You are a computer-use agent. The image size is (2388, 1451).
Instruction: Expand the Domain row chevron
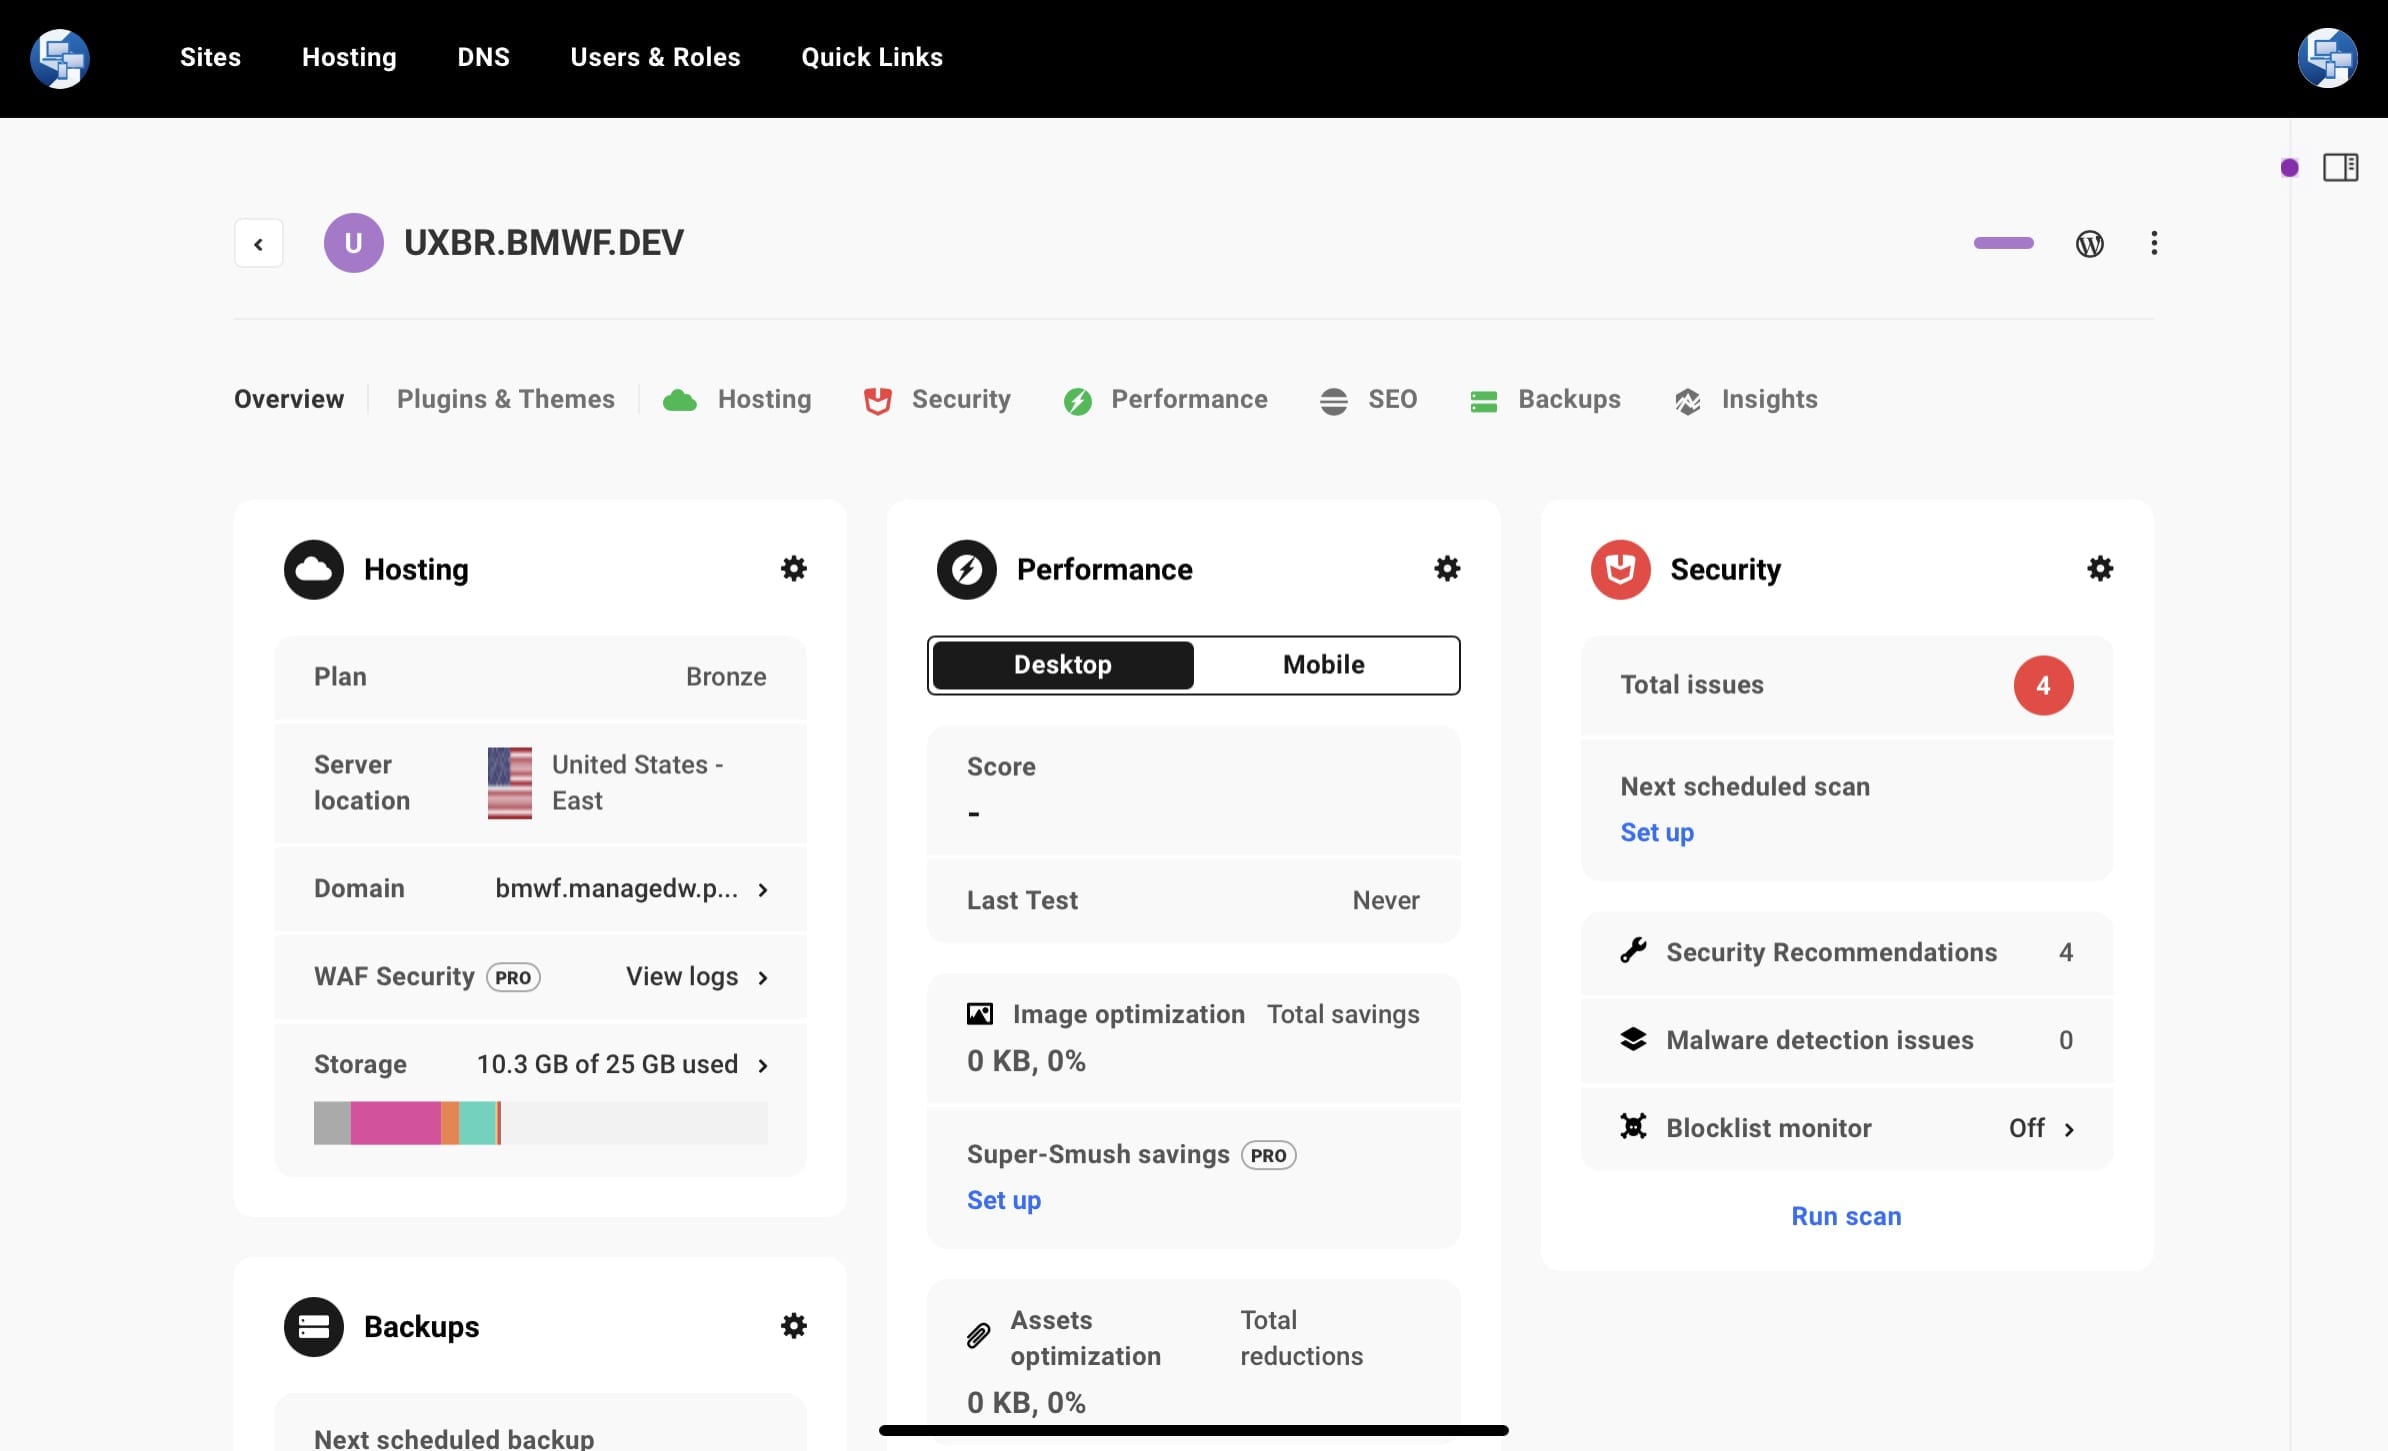(763, 890)
